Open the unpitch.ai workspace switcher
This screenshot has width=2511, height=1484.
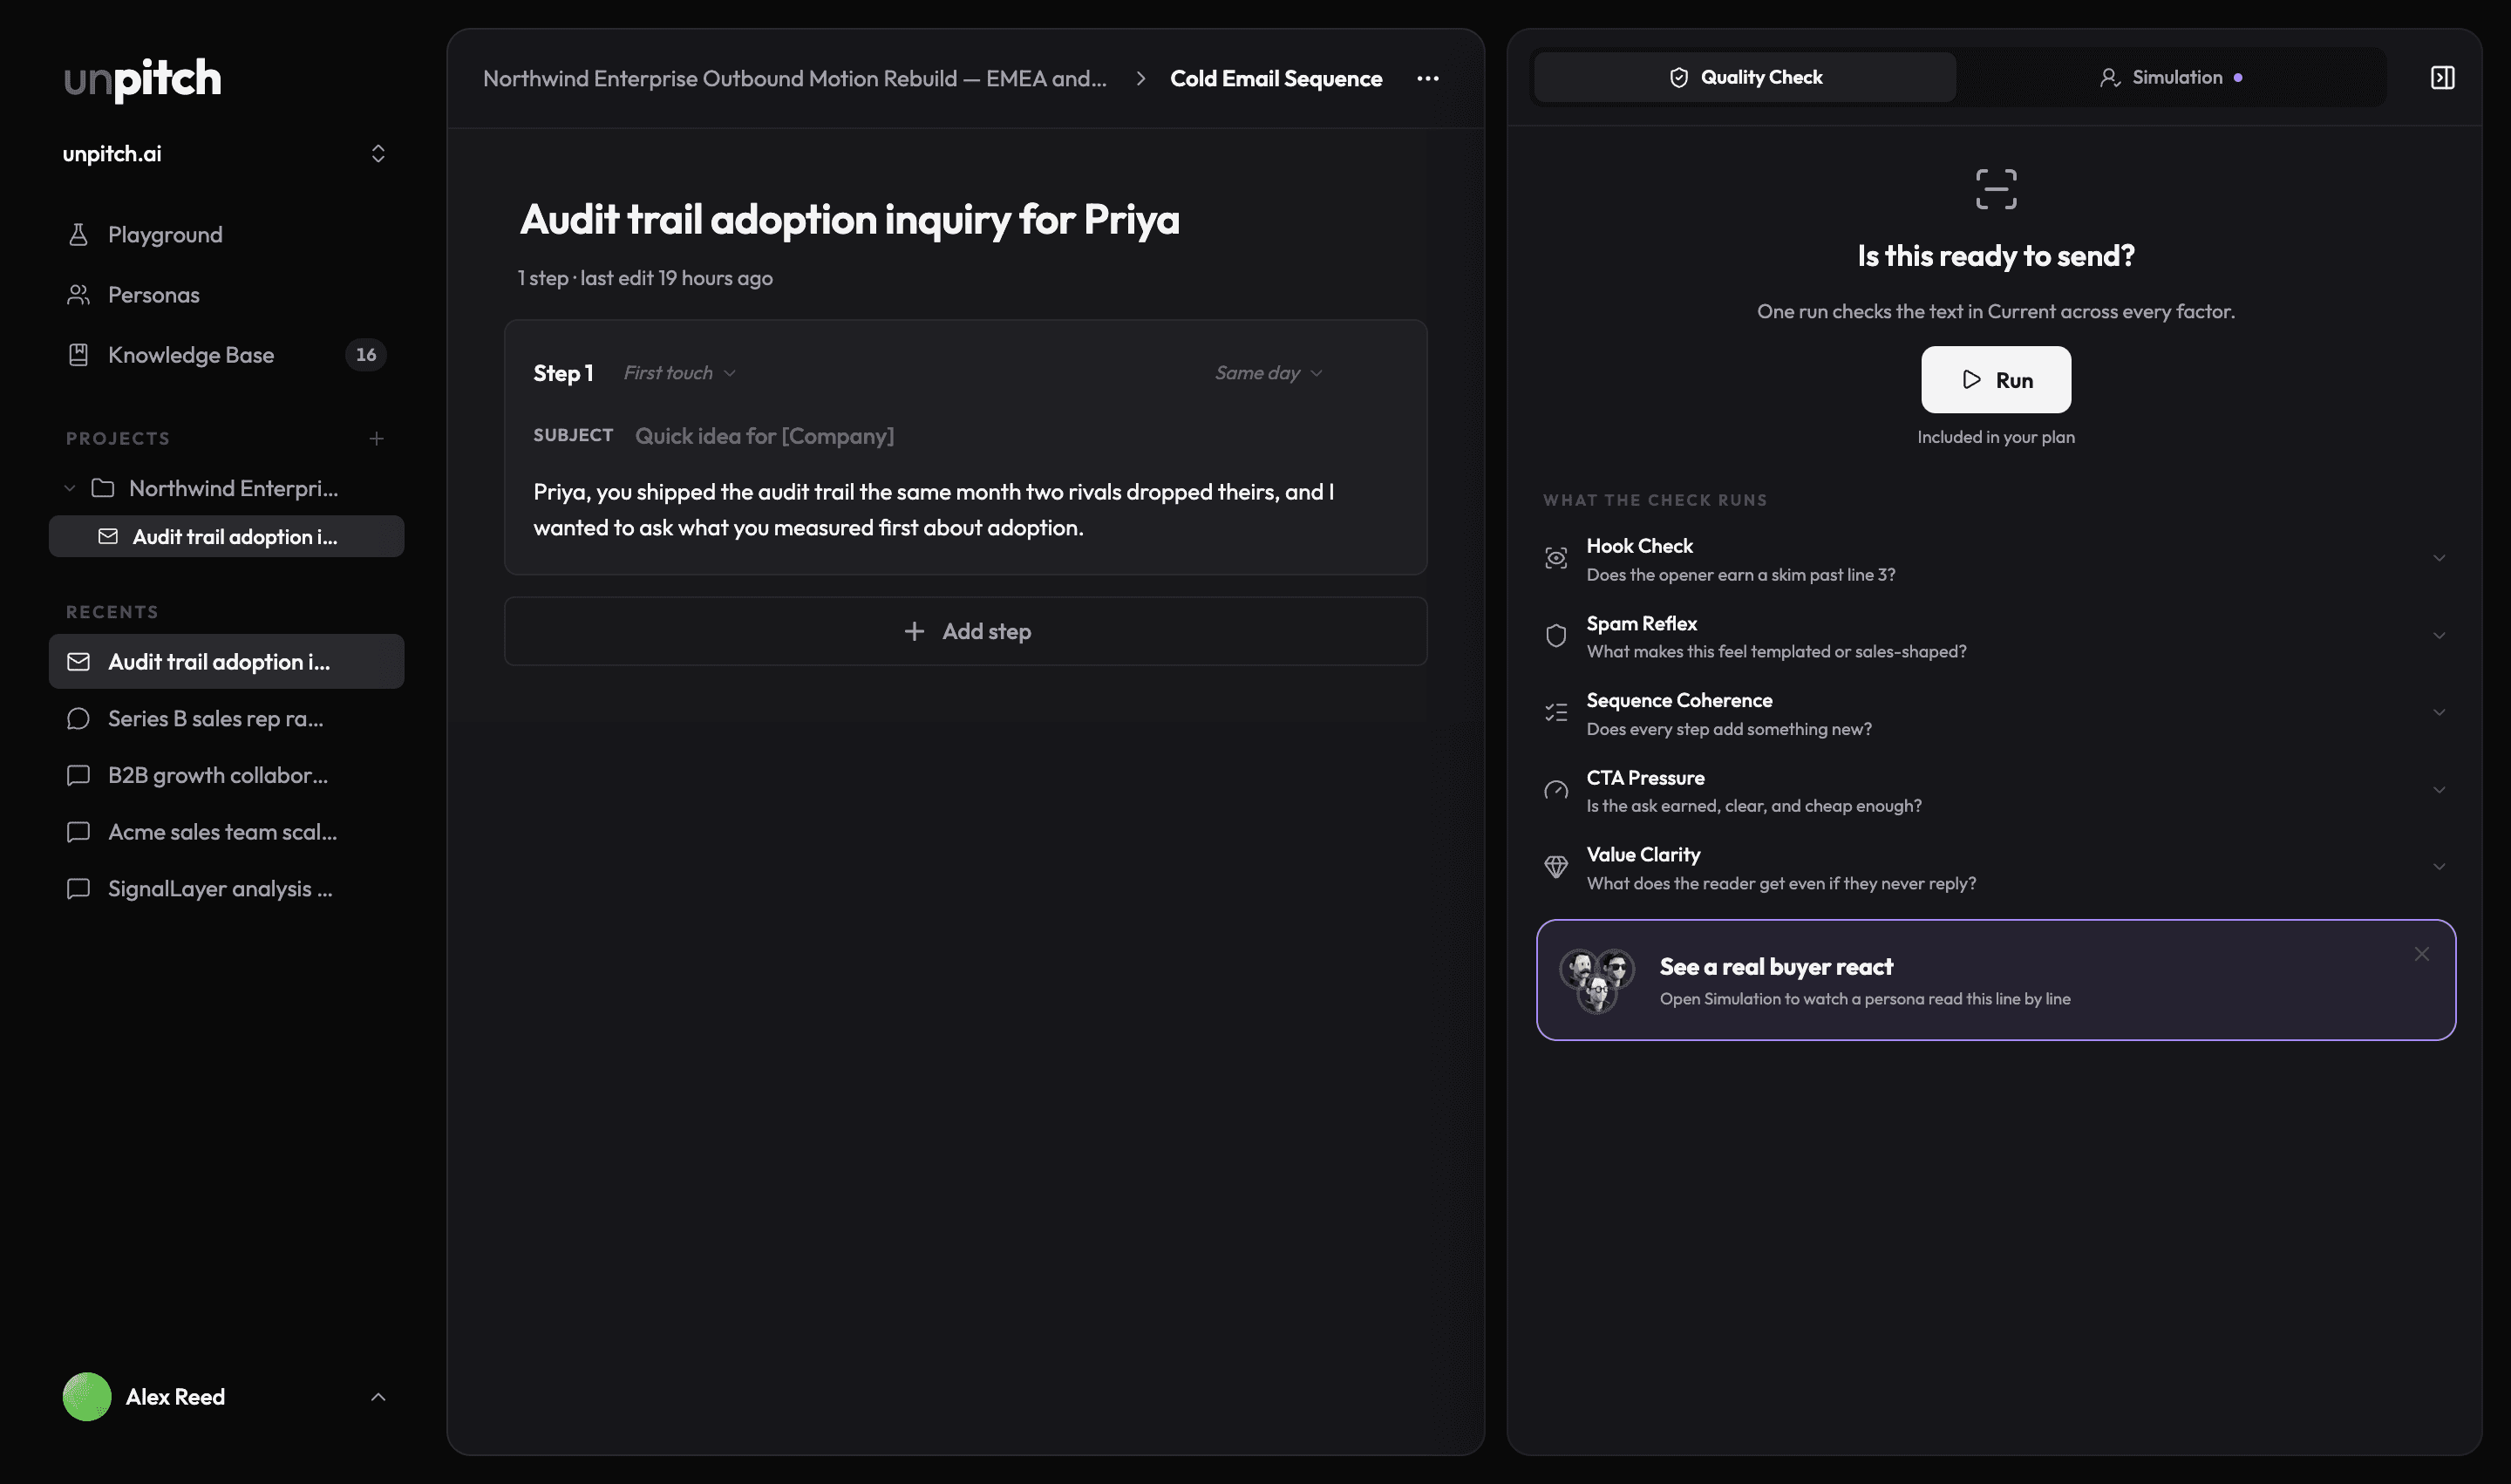226,153
